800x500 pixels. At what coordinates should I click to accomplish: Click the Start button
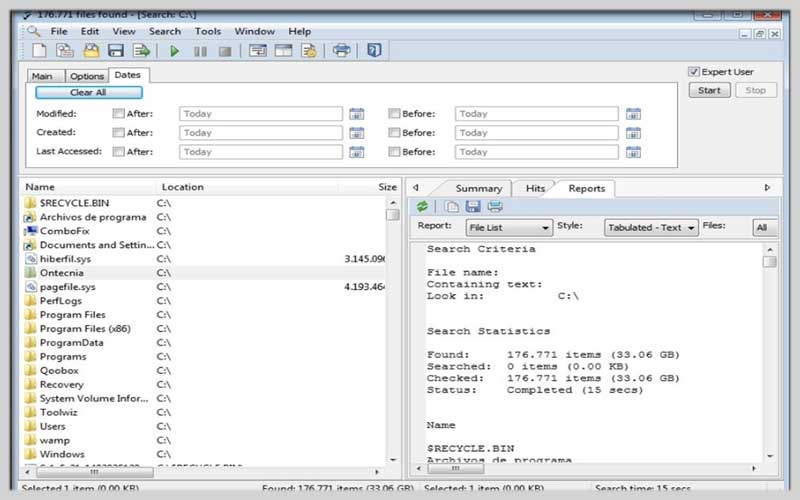click(x=709, y=90)
